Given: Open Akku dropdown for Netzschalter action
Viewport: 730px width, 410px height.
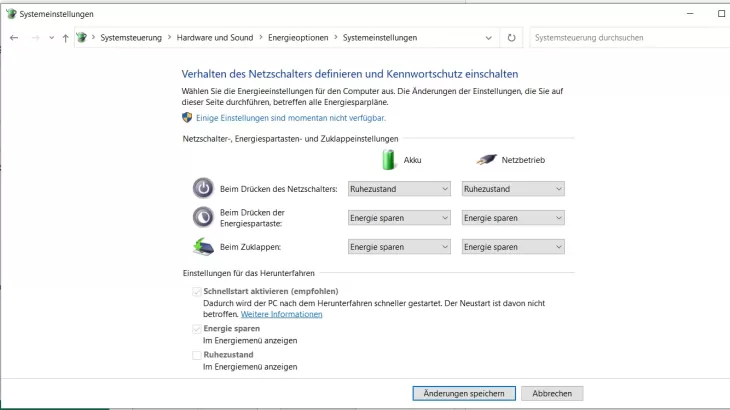Looking at the screenshot, I should coord(399,189).
